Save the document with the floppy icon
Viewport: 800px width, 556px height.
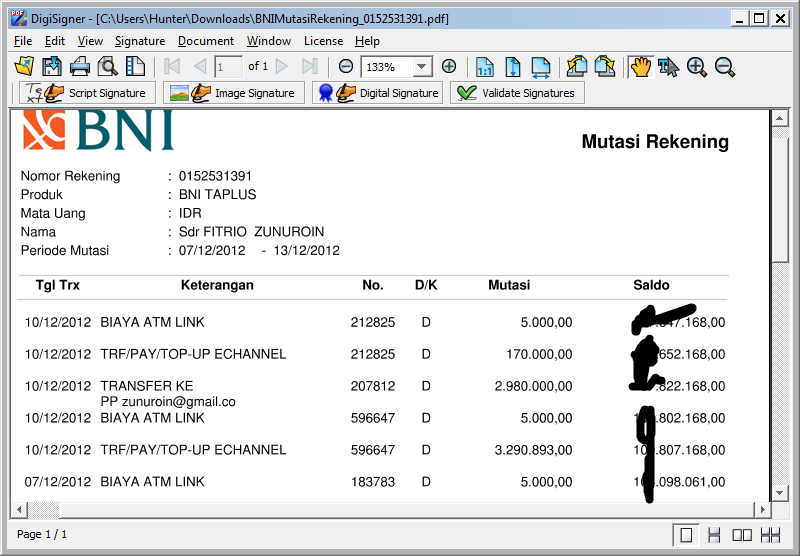click(52, 66)
